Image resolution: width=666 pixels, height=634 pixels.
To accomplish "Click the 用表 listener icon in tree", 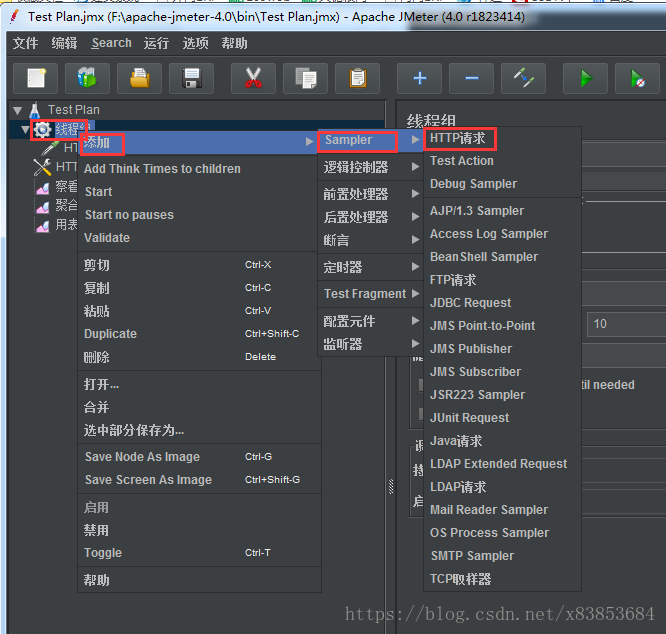I will point(42,225).
